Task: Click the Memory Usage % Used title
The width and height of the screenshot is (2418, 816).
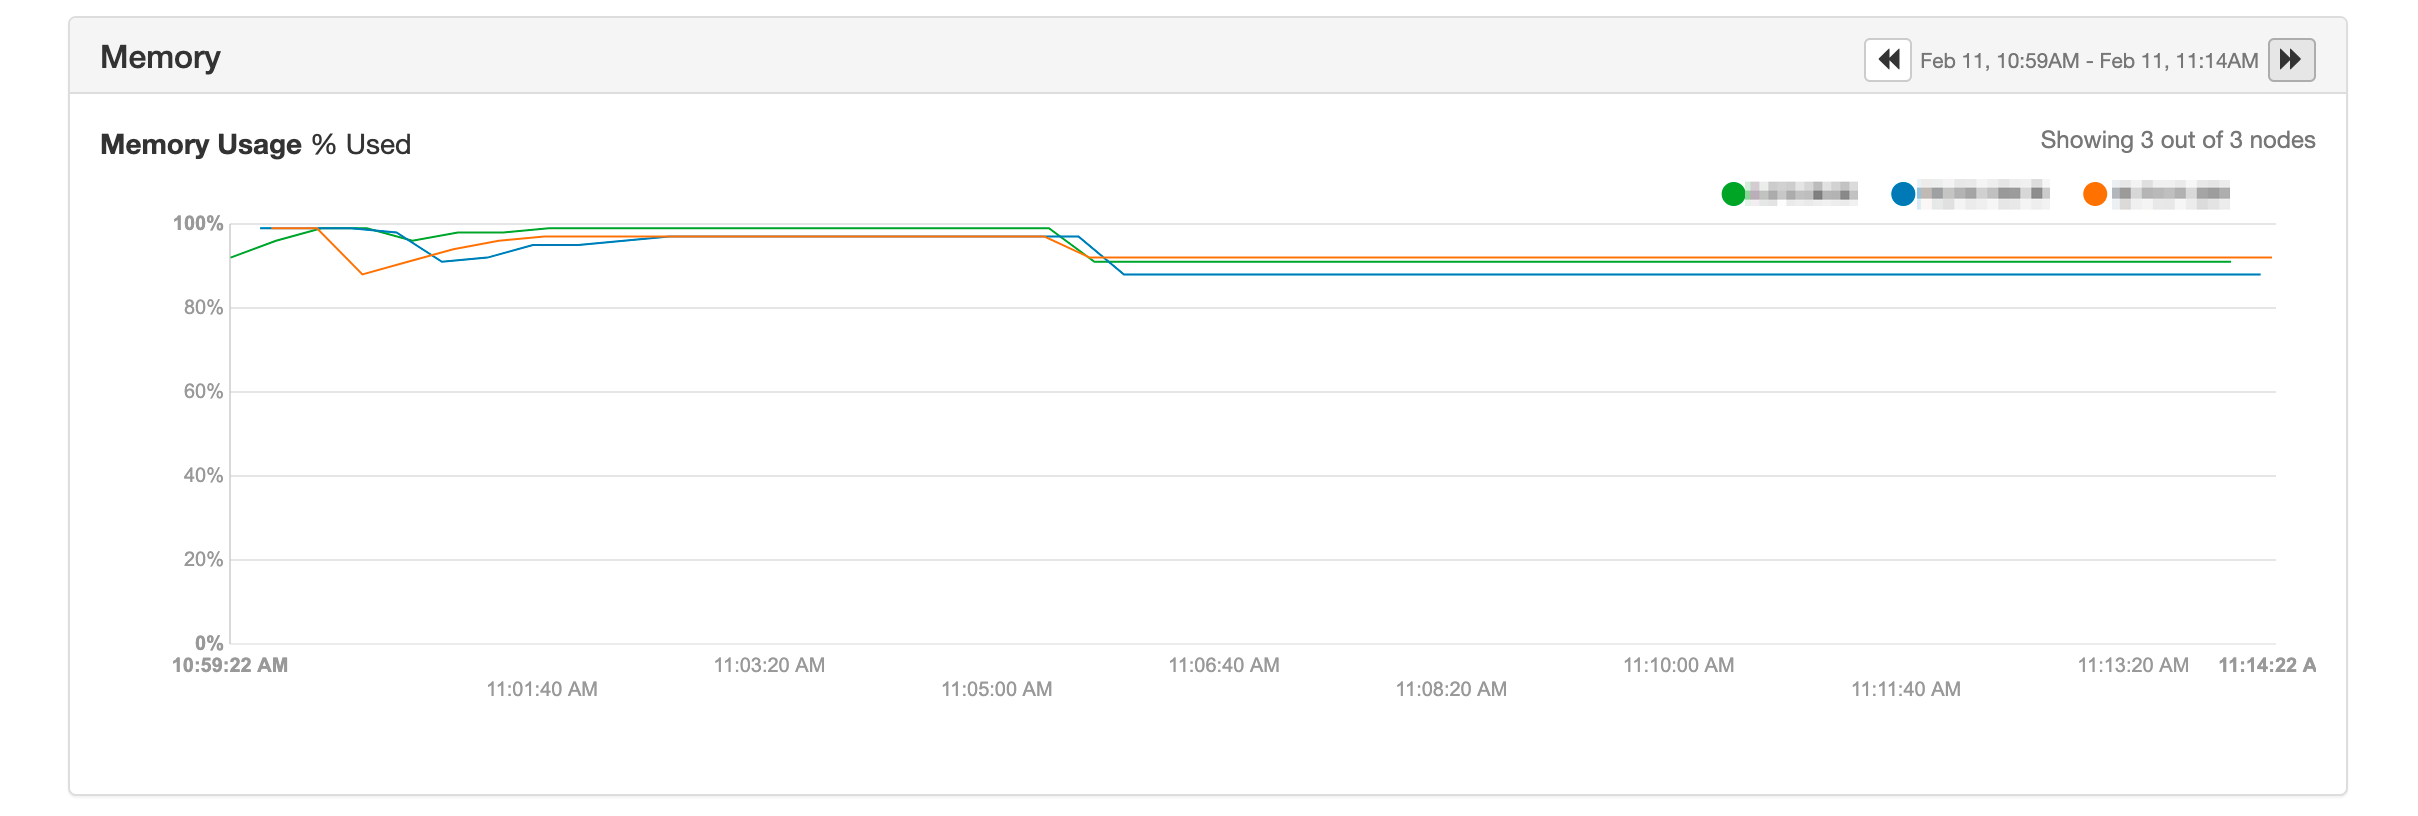Action: (255, 144)
